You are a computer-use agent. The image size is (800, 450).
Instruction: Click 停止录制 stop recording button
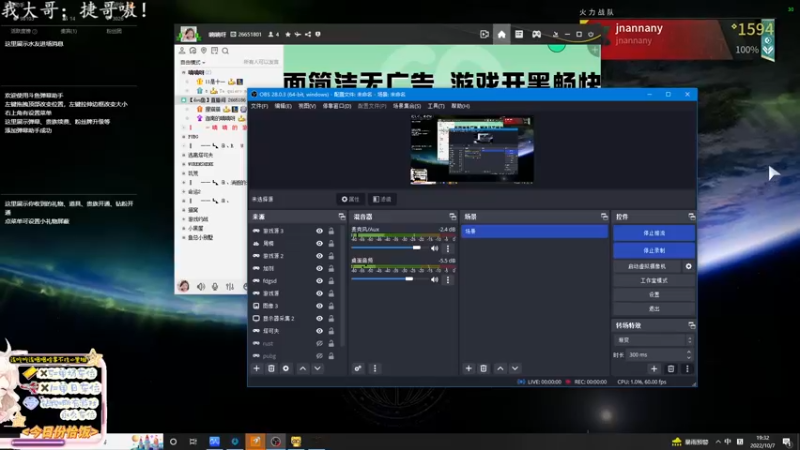coord(654,251)
